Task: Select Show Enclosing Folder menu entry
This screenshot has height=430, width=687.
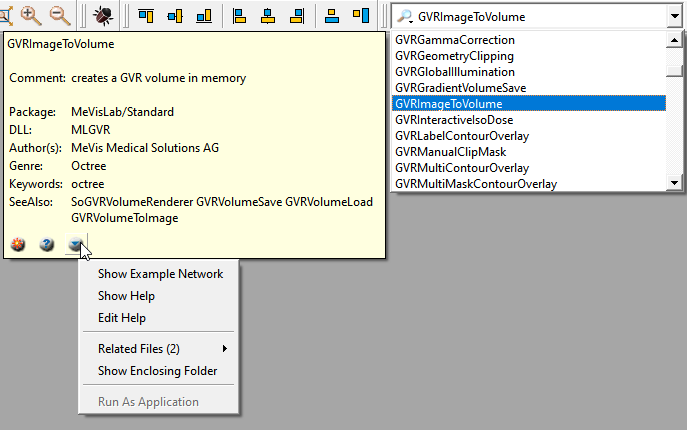Action: pos(157,371)
